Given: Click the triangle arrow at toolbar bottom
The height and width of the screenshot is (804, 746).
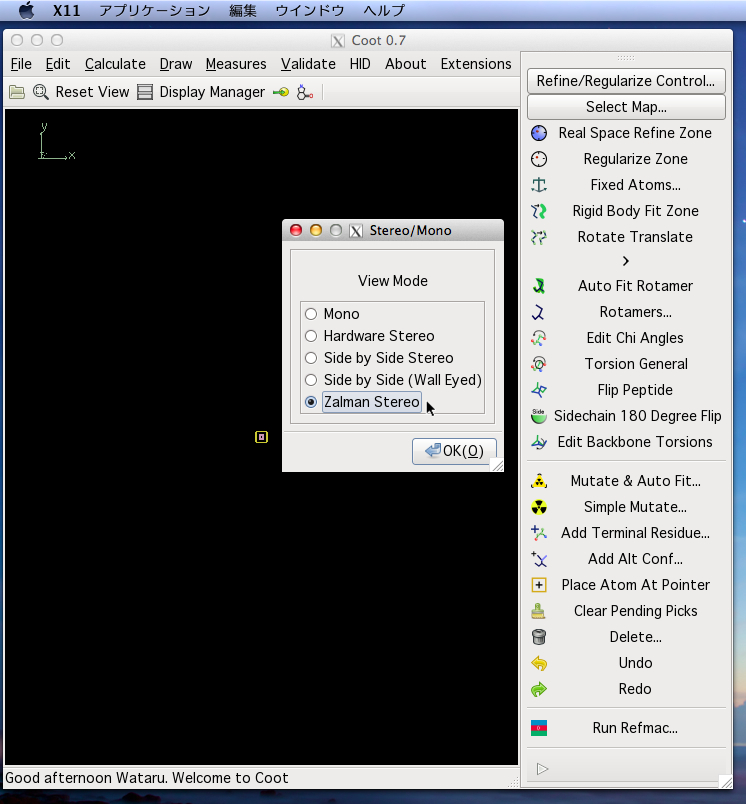Looking at the screenshot, I should coord(542,769).
